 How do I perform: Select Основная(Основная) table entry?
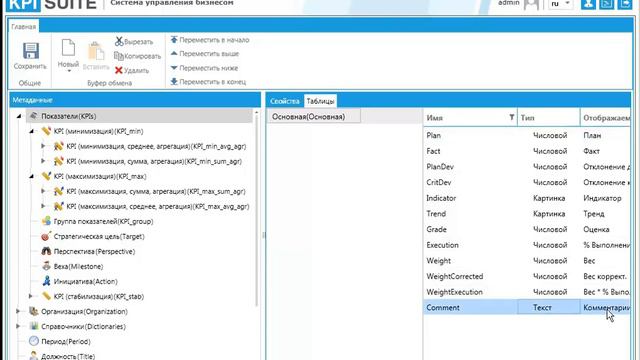pyautogui.click(x=313, y=117)
